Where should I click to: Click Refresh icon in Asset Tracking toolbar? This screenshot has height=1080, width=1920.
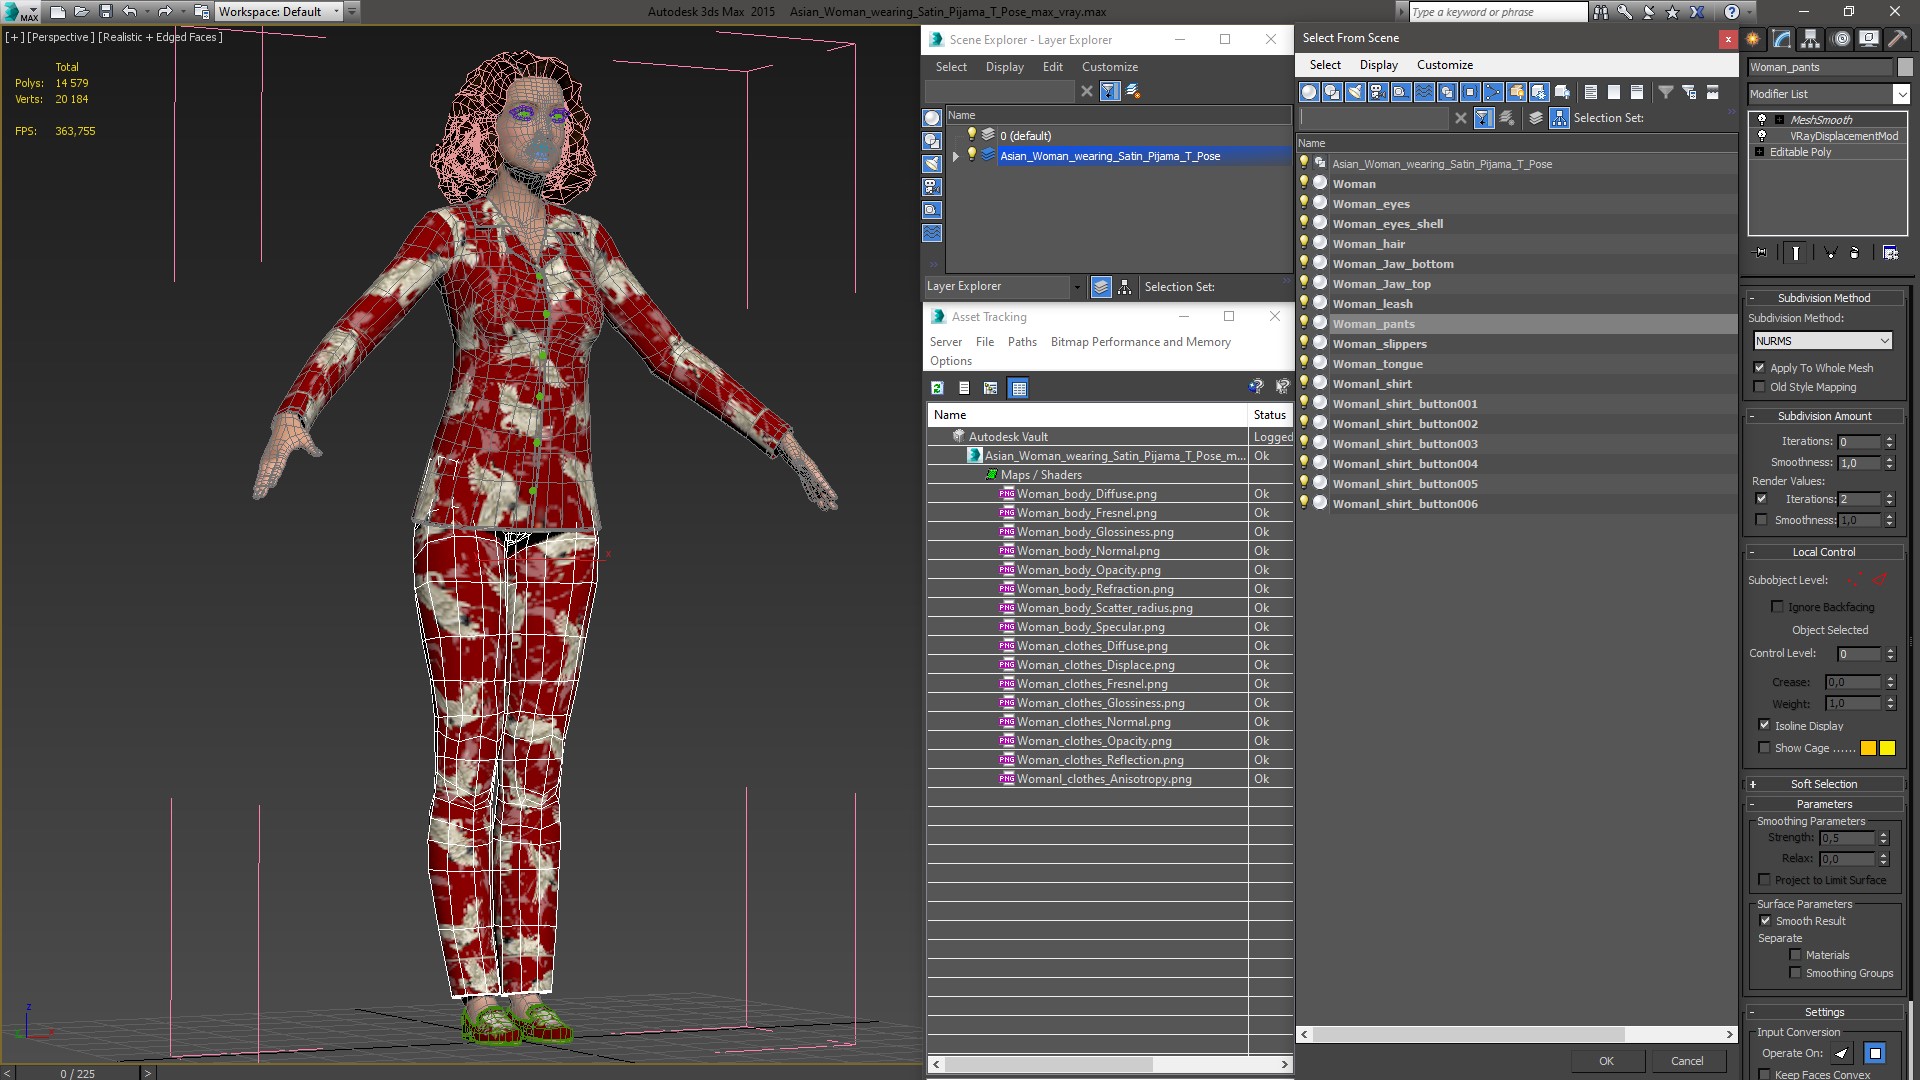click(937, 388)
